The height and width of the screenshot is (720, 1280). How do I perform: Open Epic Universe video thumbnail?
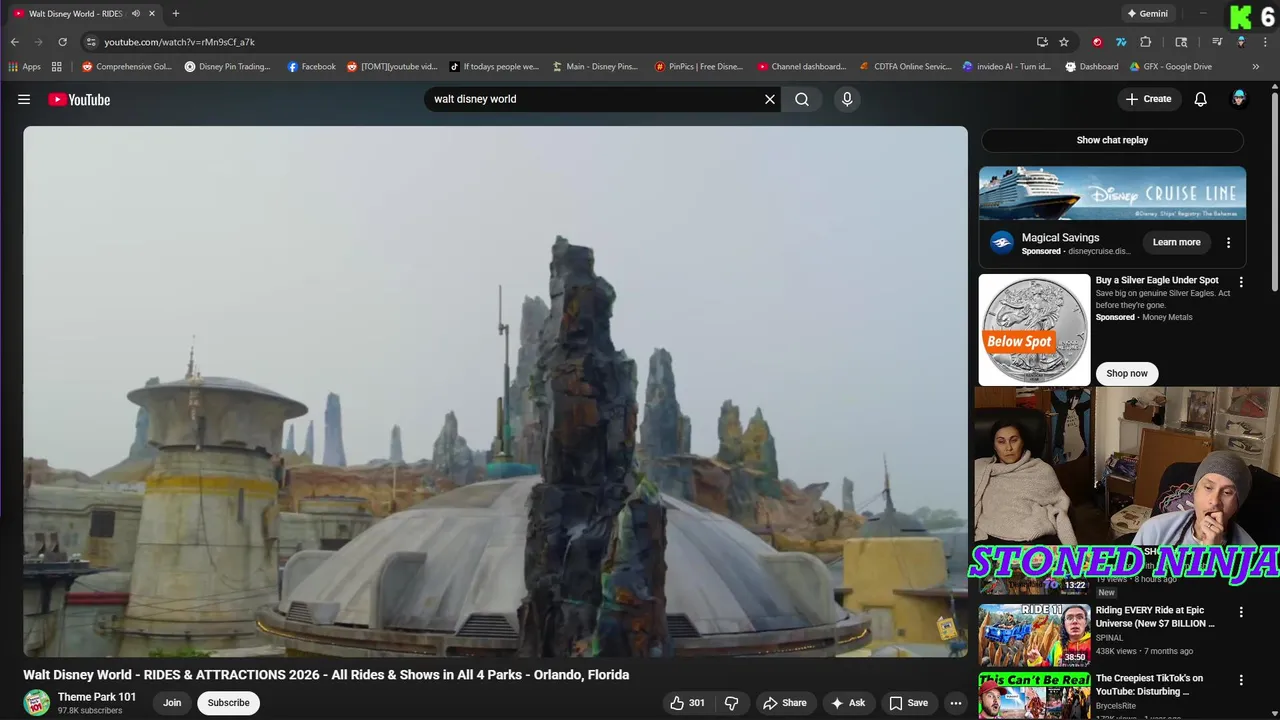[x=1034, y=635]
